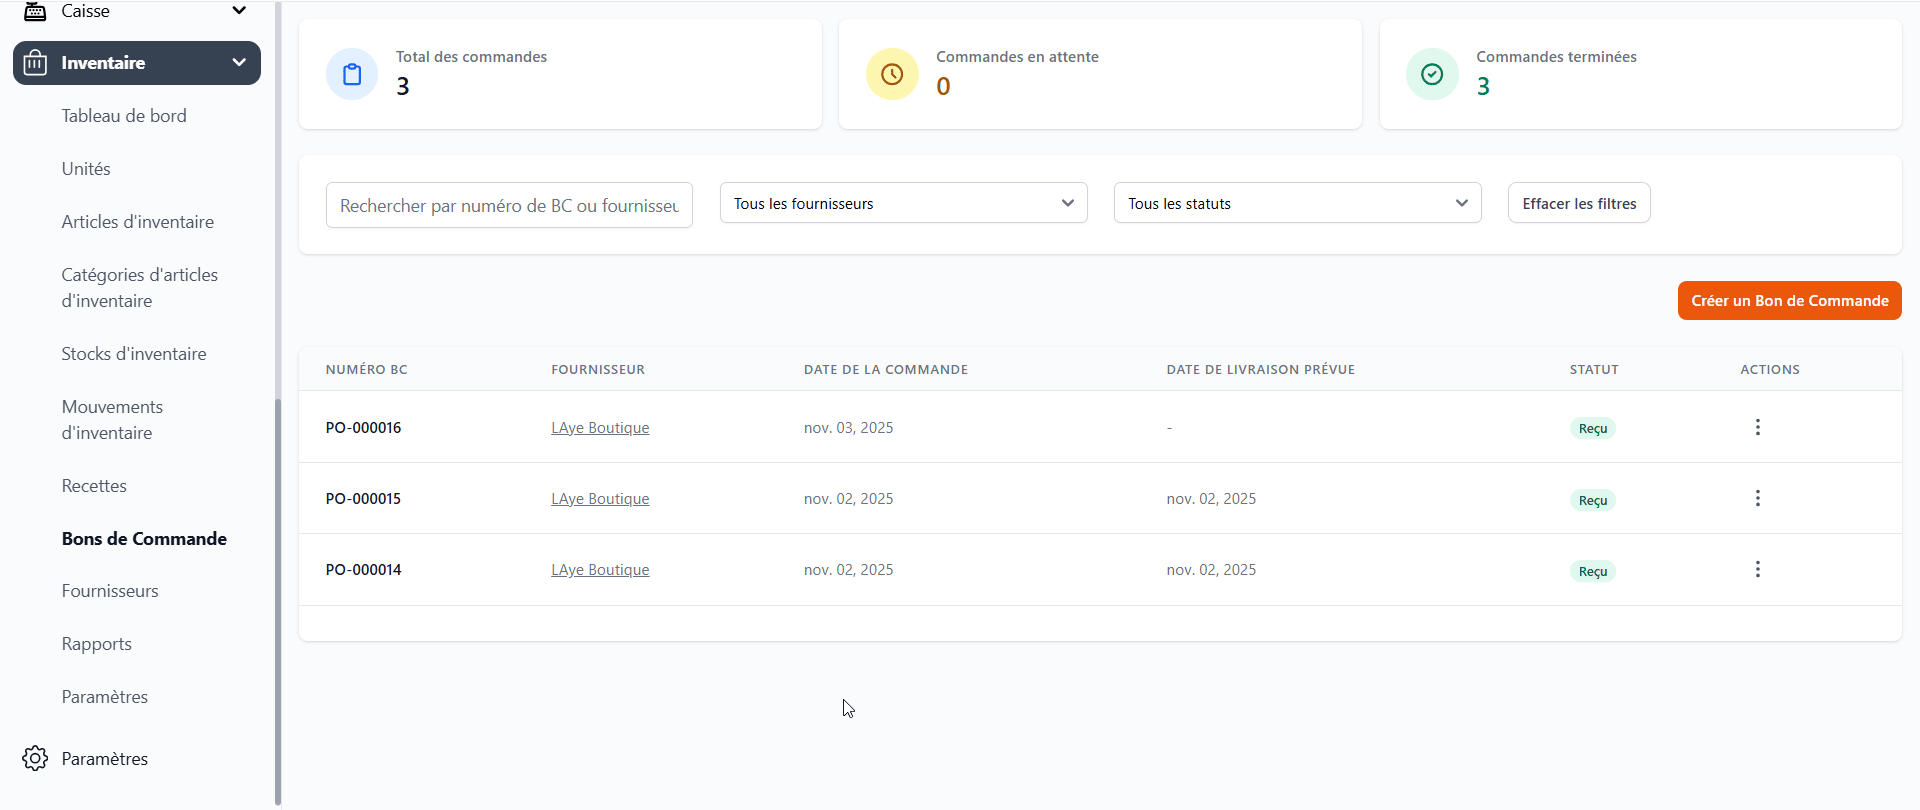Click the Inventaire basket icon
The image size is (1920, 810).
tap(35, 63)
